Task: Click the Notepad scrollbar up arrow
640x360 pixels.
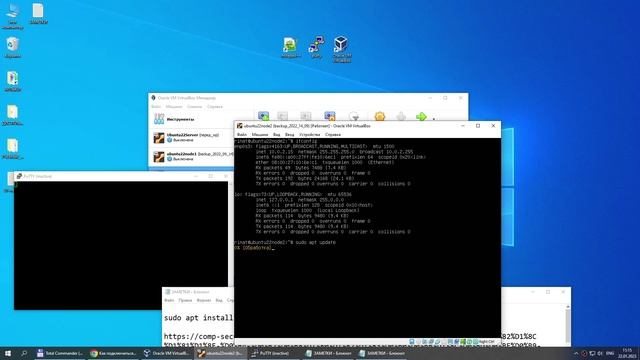Action: click(x=568, y=306)
